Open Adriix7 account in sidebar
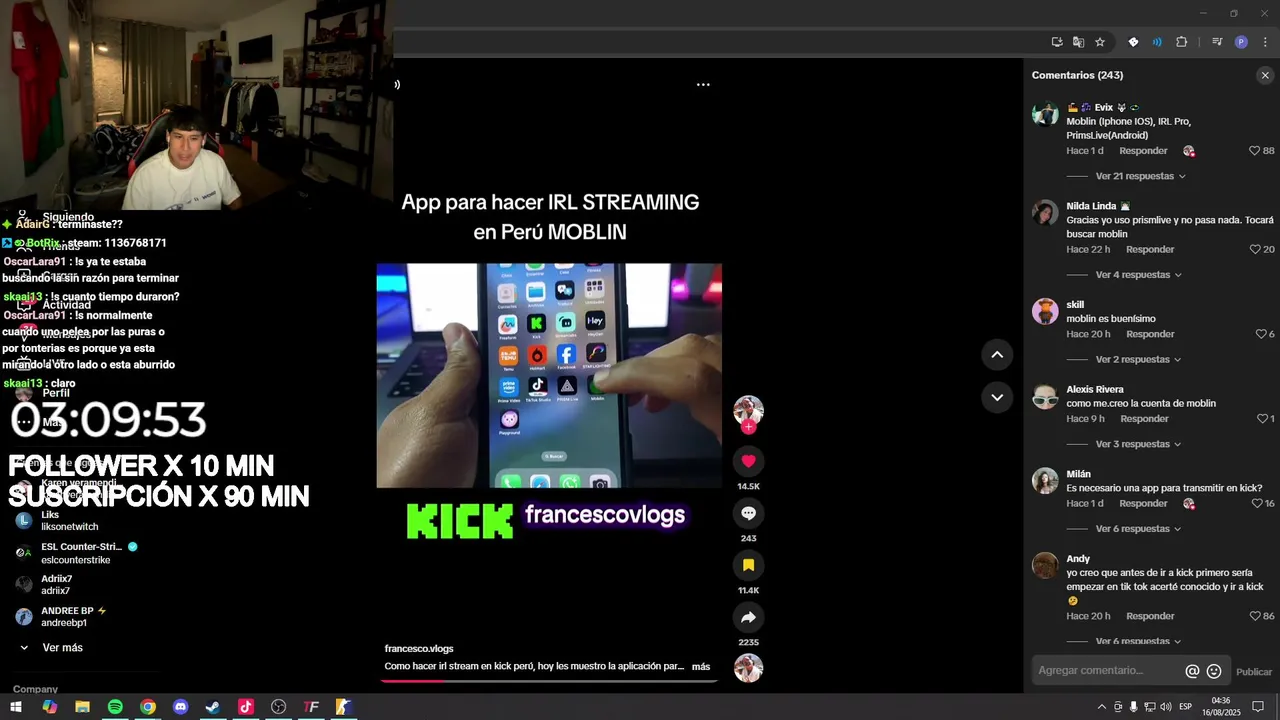 coord(57,585)
